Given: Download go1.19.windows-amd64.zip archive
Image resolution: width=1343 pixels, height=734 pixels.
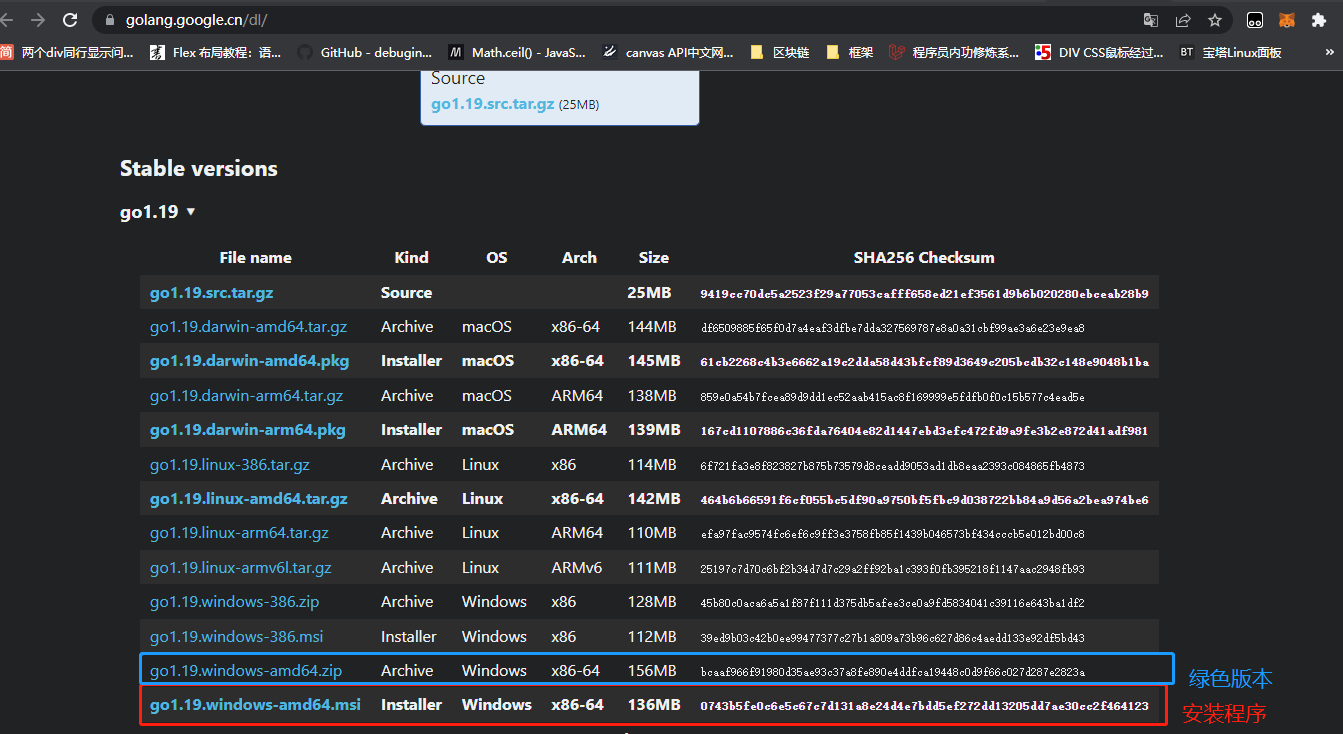Looking at the screenshot, I should 246,671.
